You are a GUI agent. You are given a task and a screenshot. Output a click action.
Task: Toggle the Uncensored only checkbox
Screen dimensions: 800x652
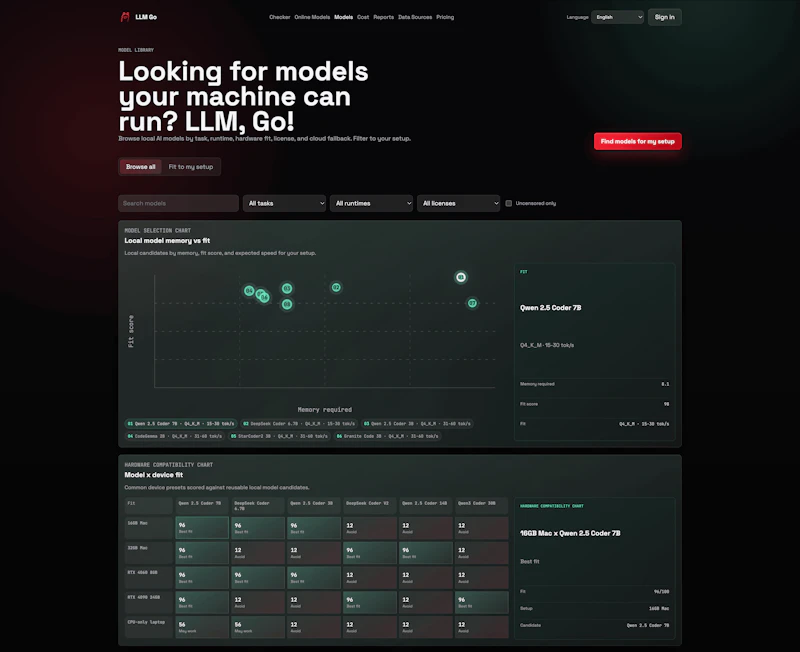coord(509,203)
